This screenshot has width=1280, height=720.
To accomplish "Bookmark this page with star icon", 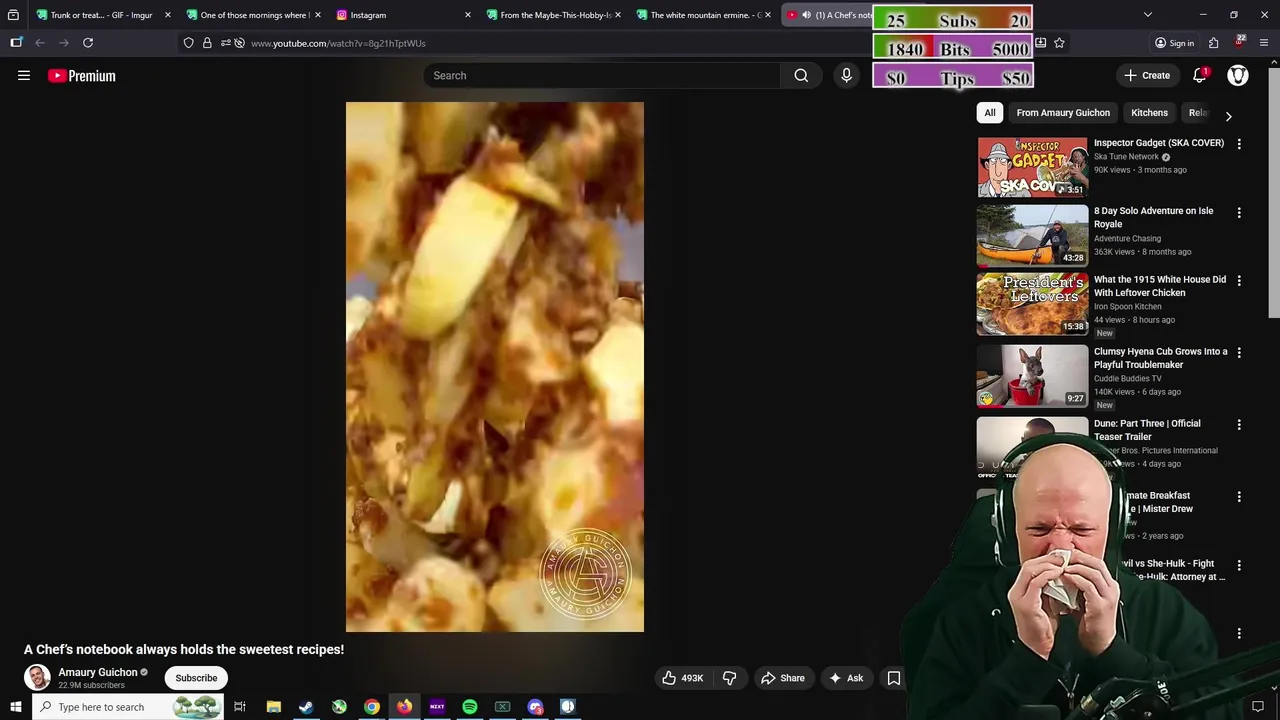I will click(1059, 43).
